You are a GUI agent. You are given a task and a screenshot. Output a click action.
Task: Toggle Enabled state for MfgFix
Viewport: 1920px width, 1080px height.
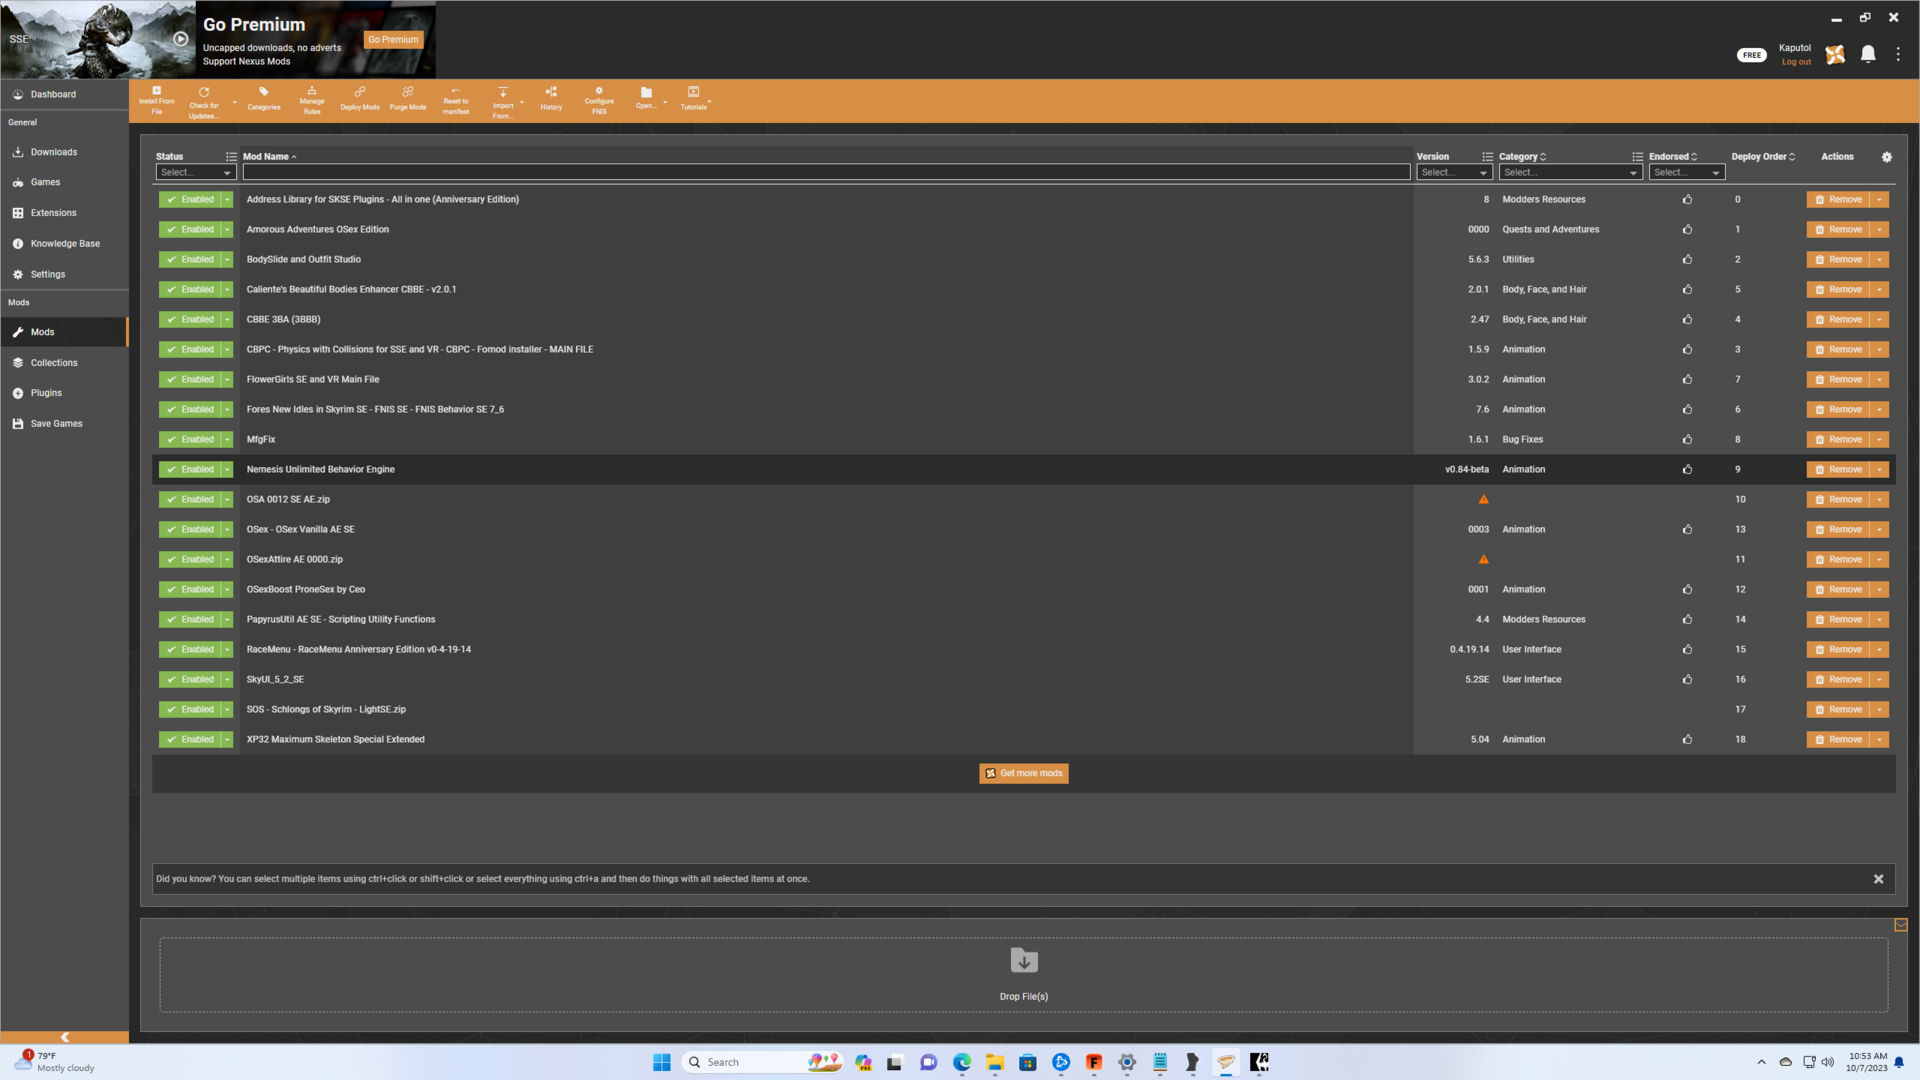190,439
